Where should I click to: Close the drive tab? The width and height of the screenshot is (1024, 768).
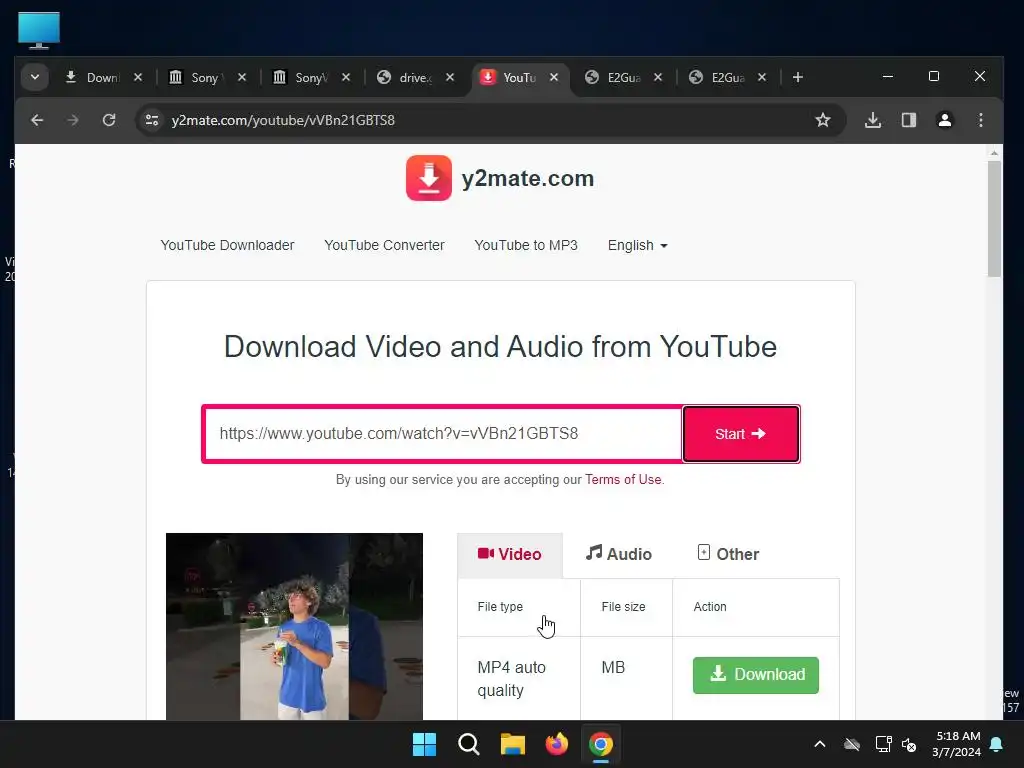450,77
